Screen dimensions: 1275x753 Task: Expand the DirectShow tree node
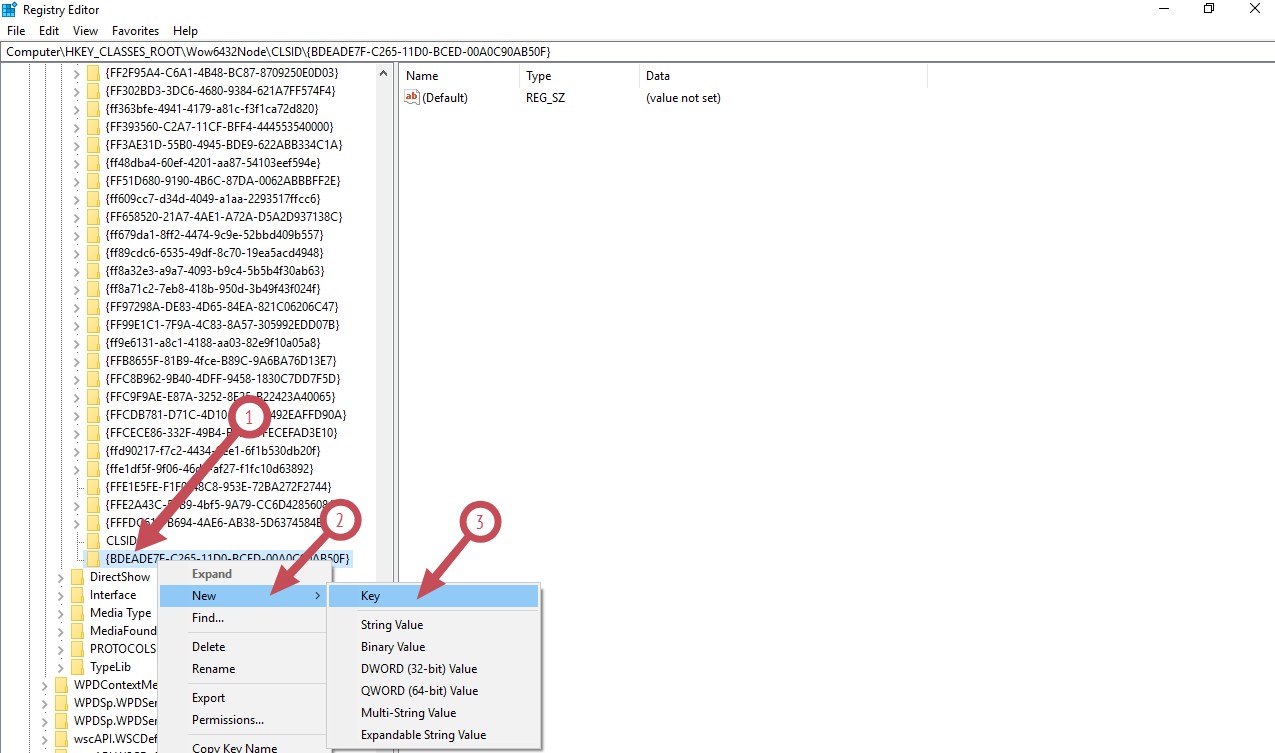click(61, 577)
